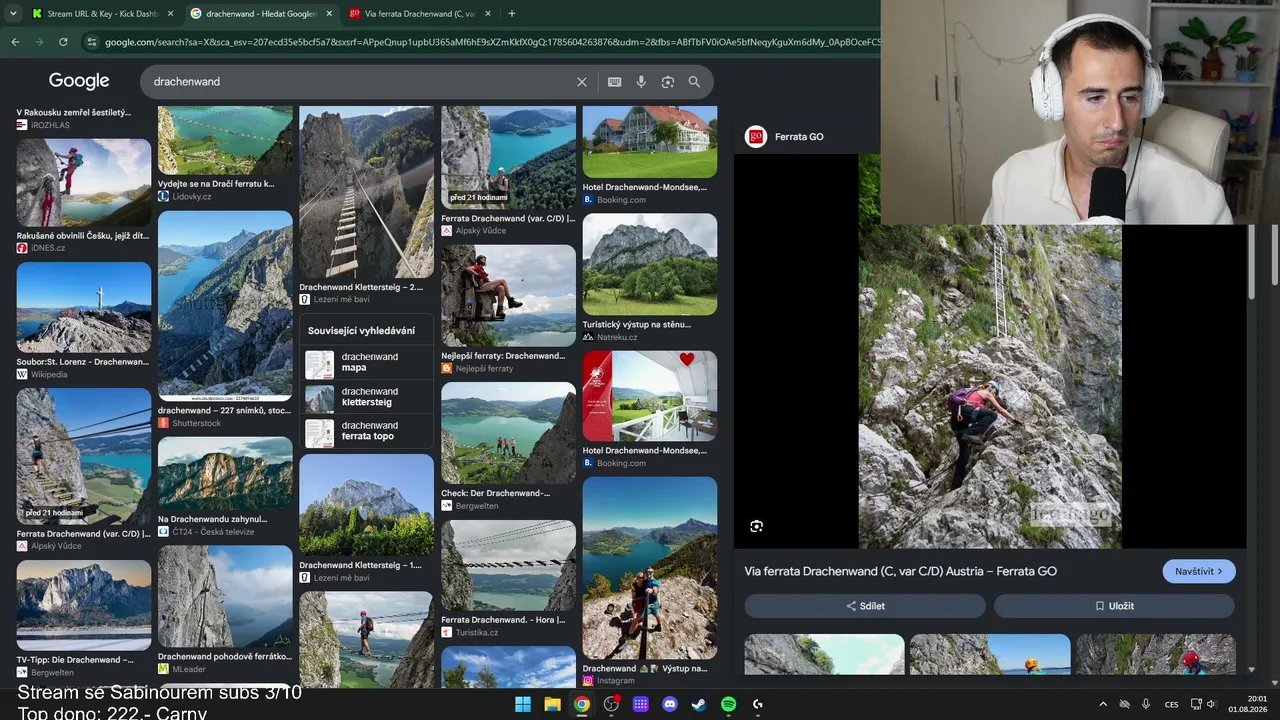Open Nejlepší ferraty climber sitting image
Viewport: 1280px width, 720px height.
(508, 295)
